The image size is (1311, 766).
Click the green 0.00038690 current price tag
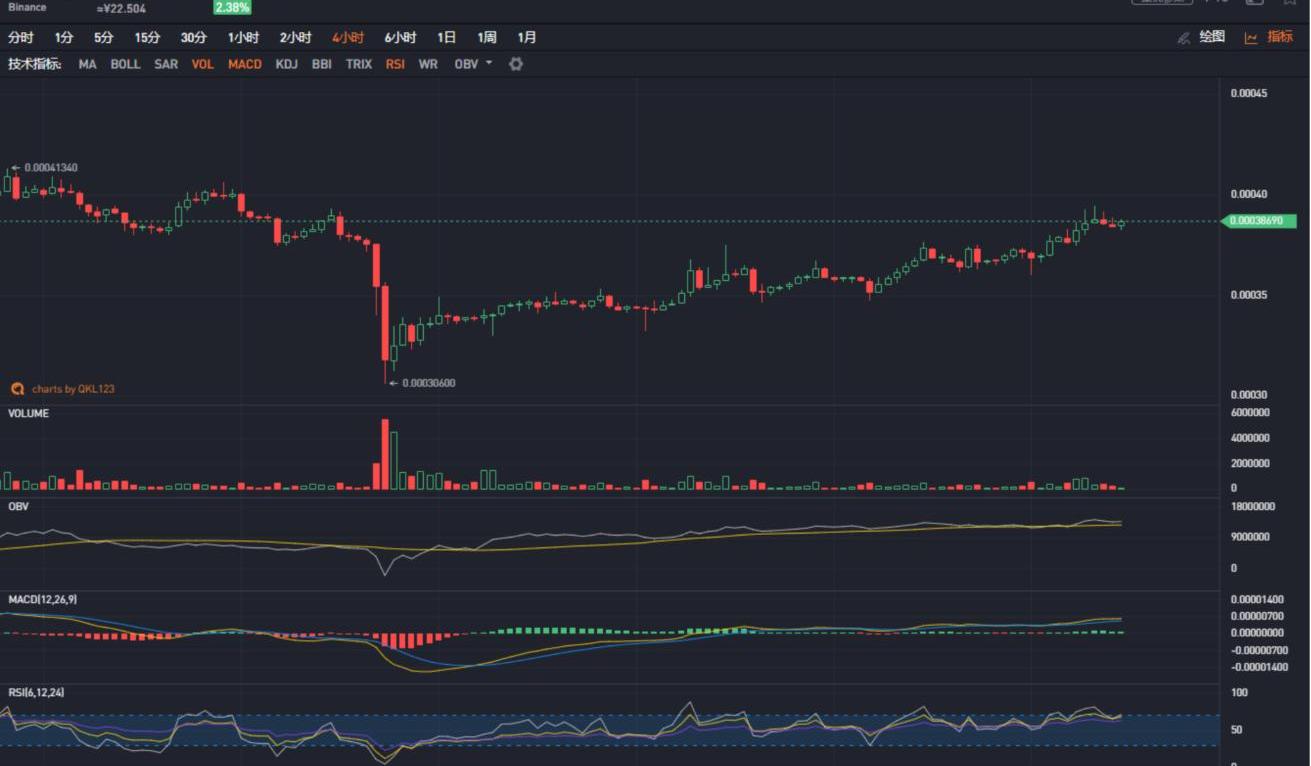(1259, 221)
